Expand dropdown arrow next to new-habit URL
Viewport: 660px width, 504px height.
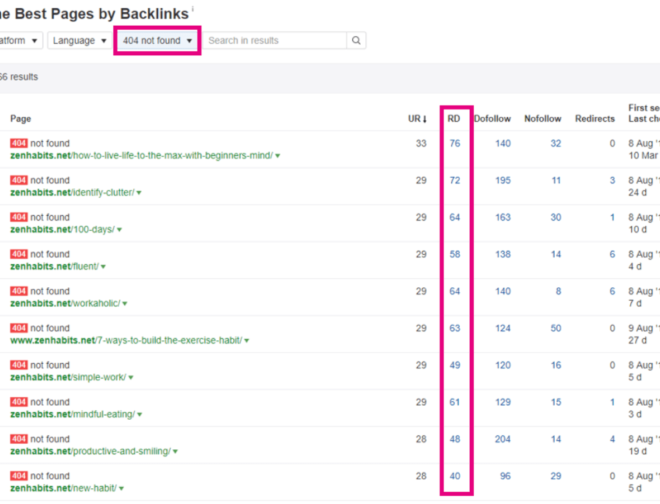coord(121,488)
